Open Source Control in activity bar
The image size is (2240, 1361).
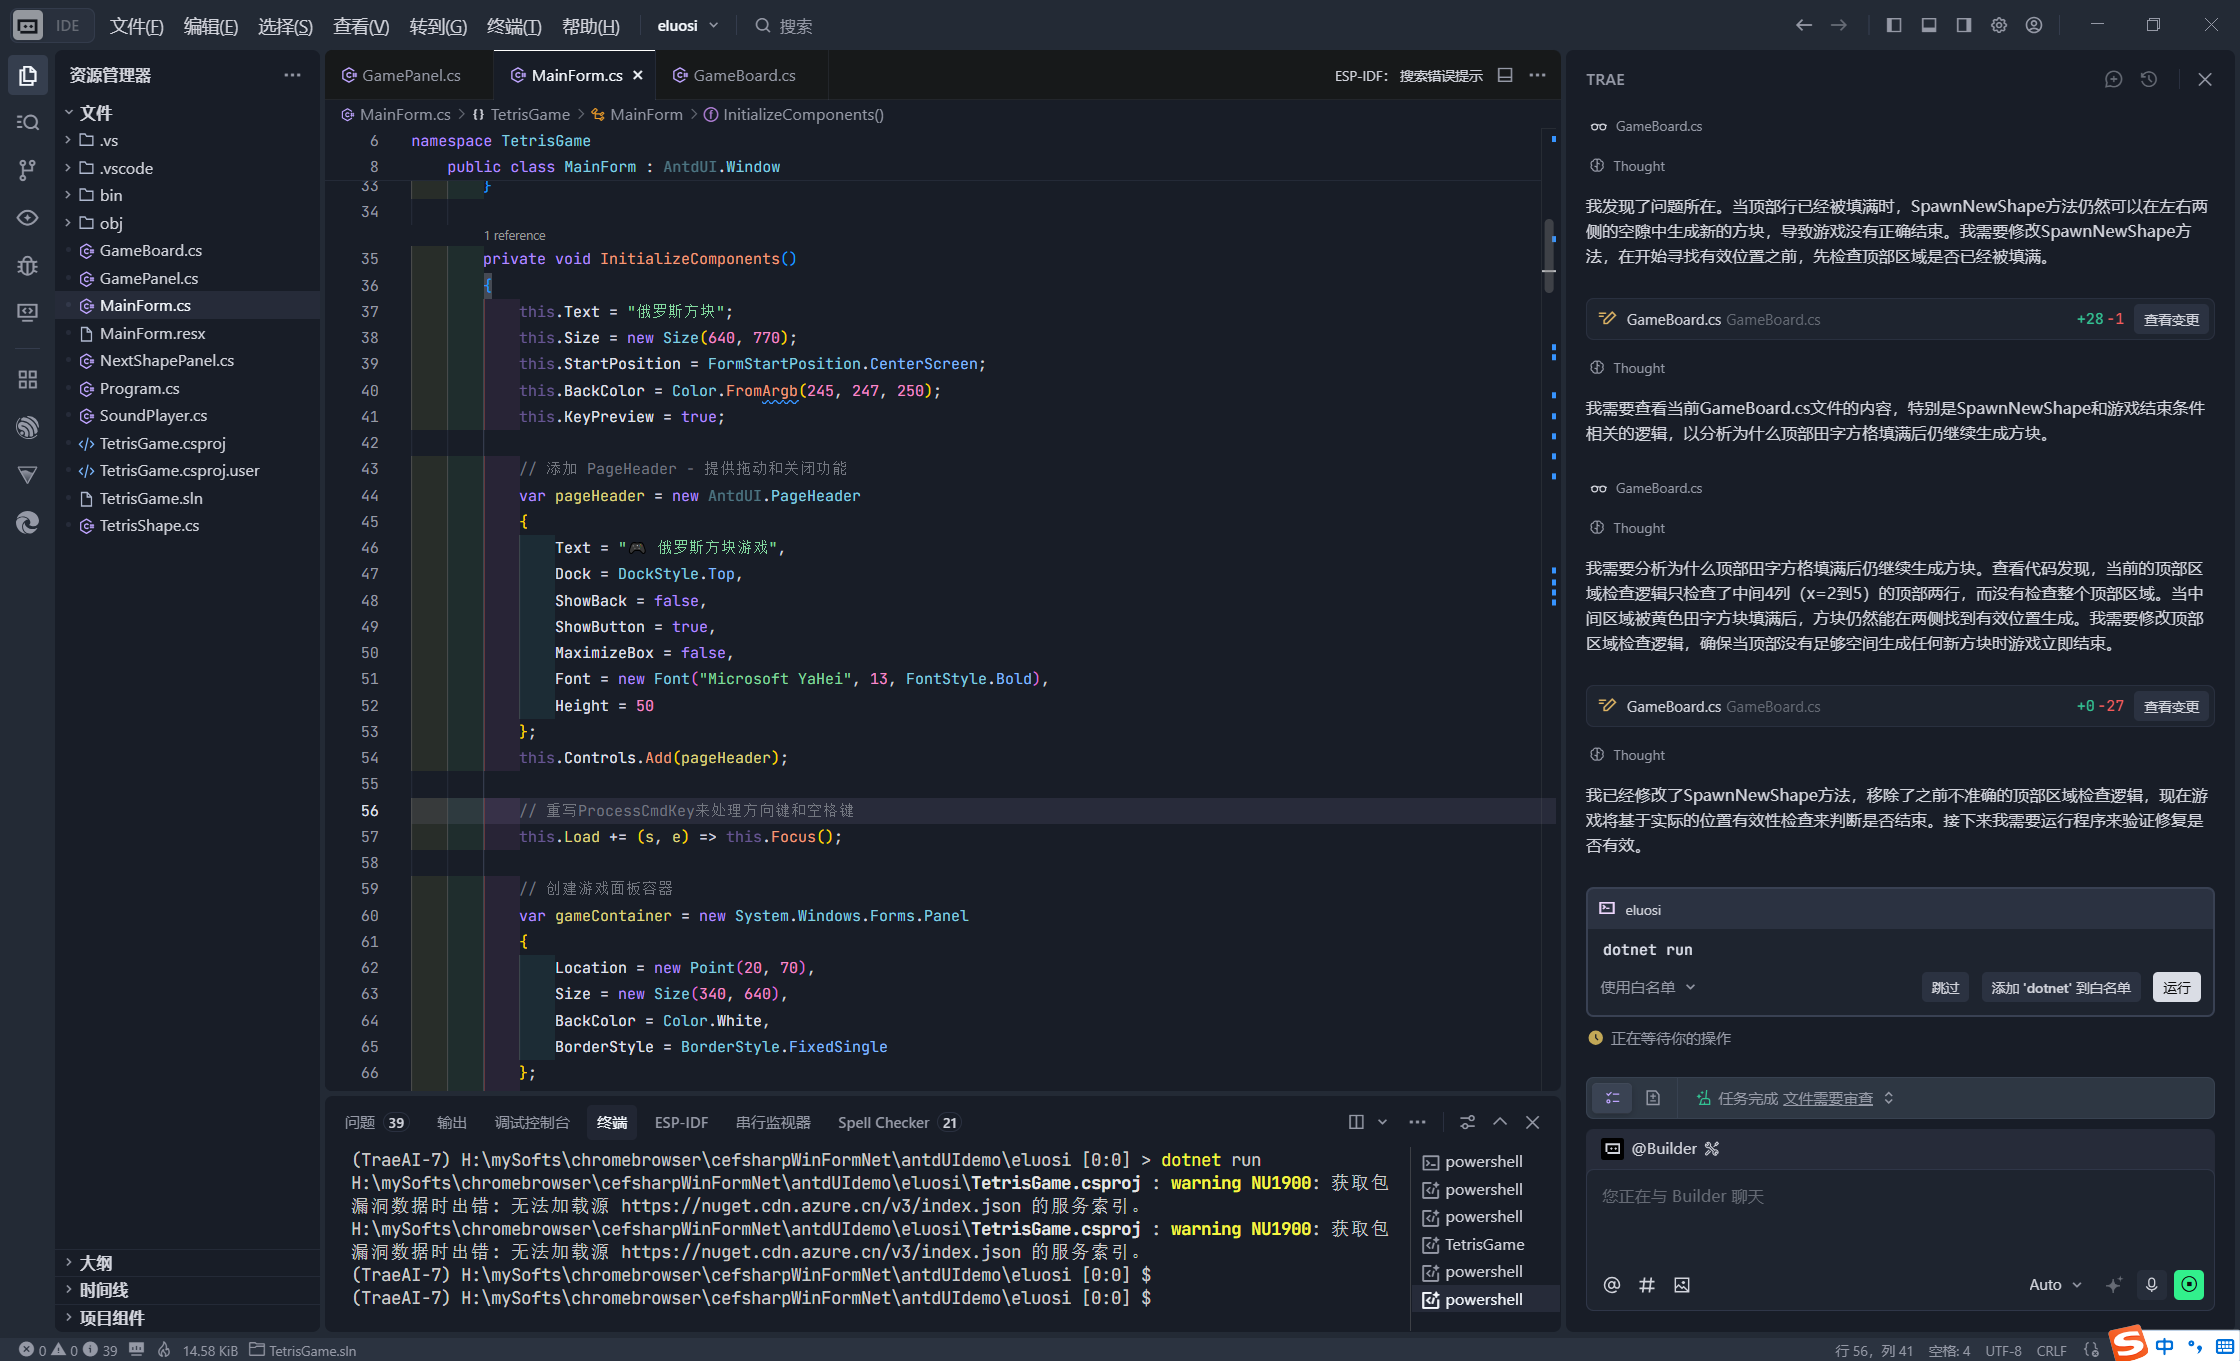coord(28,170)
